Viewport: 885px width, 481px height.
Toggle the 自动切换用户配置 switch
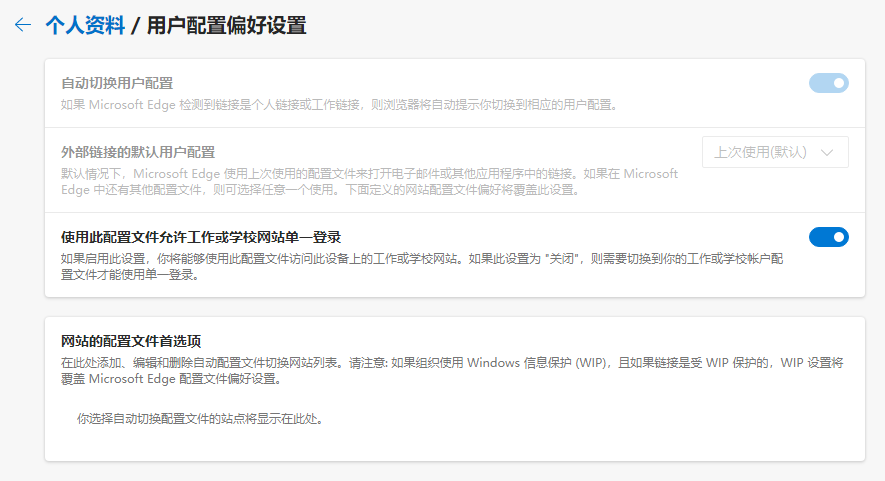coord(829,83)
